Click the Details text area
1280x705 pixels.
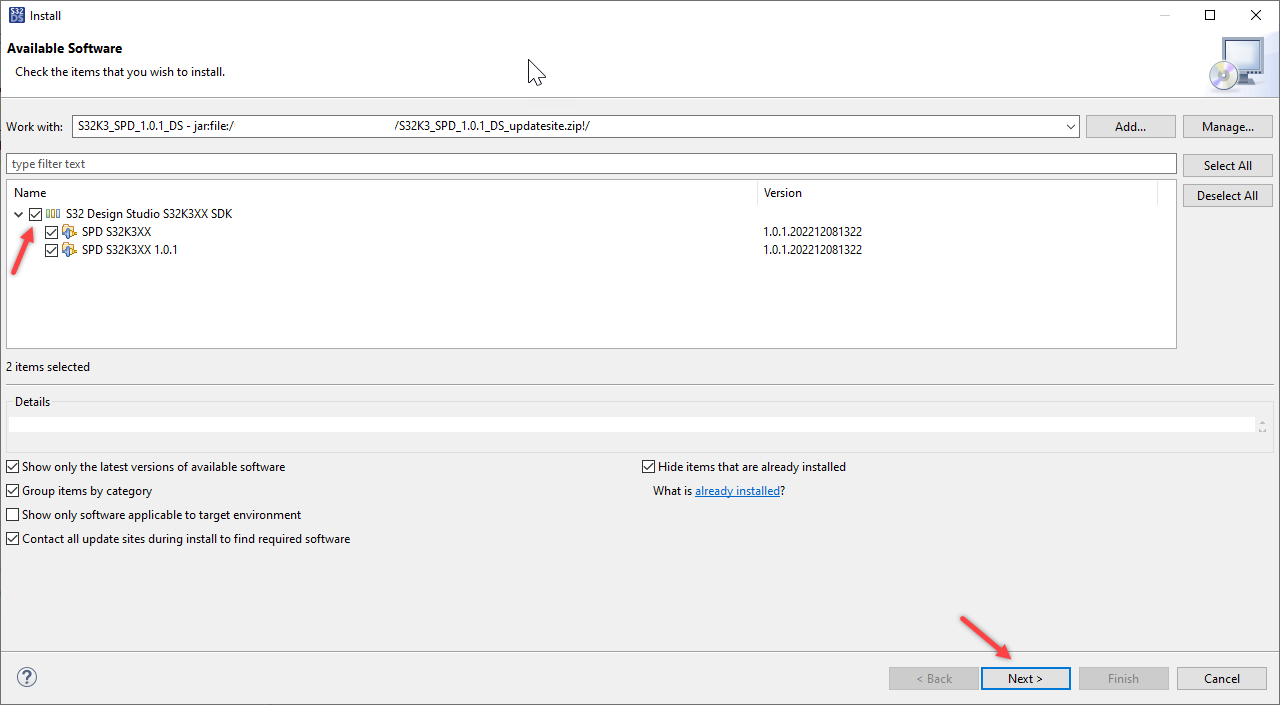(631, 424)
